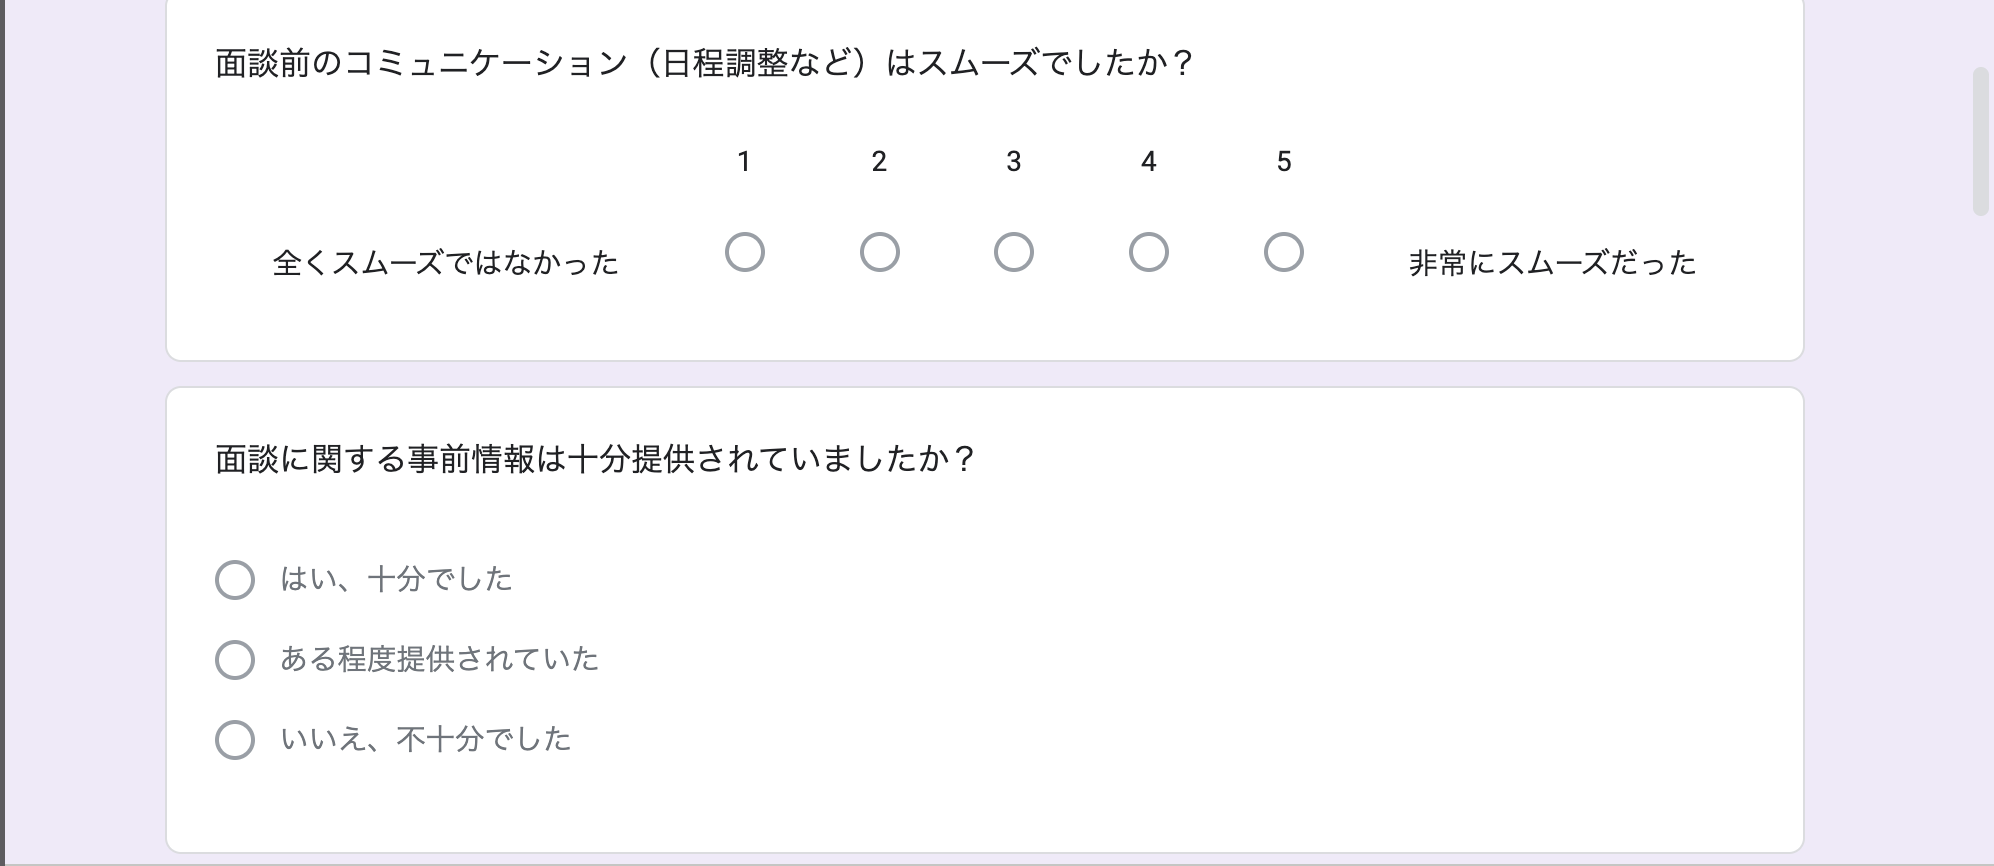This screenshot has height=866, width=1994.
Task: Choose ある程度提供されていた as your answer
Action: coord(236,659)
